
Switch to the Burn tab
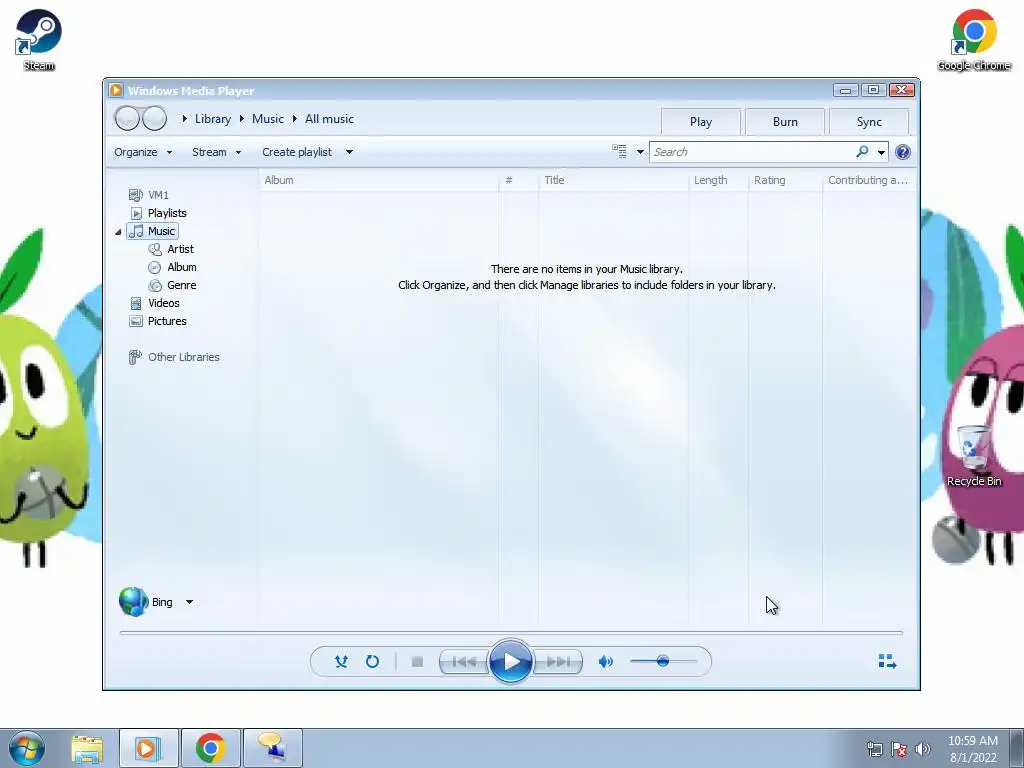click(x=785, y=122)
